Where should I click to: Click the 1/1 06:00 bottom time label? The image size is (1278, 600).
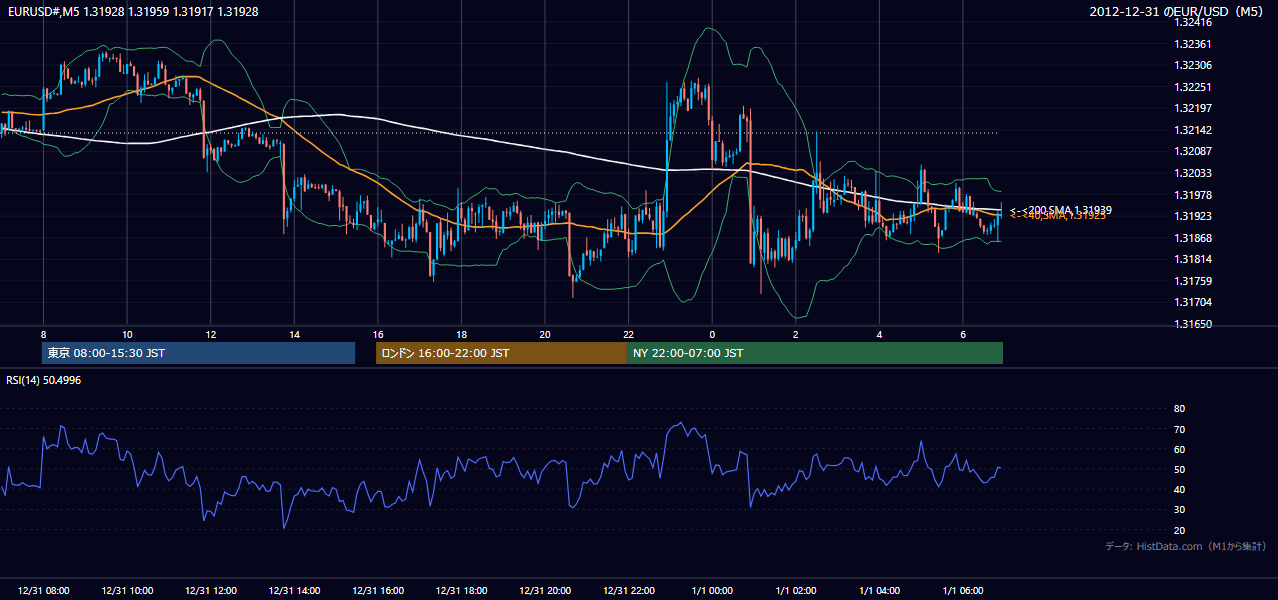[963, 591]
